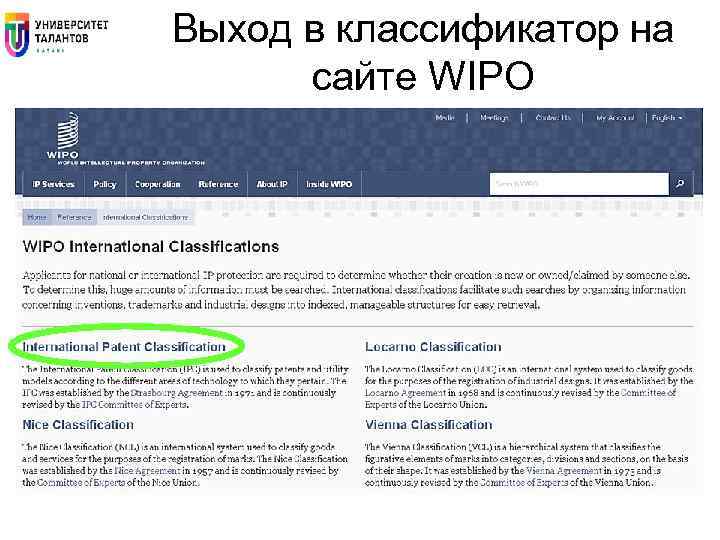
Task: Follow Committee of Experts link in Vienna paragraph
Action: pos(524,483)
